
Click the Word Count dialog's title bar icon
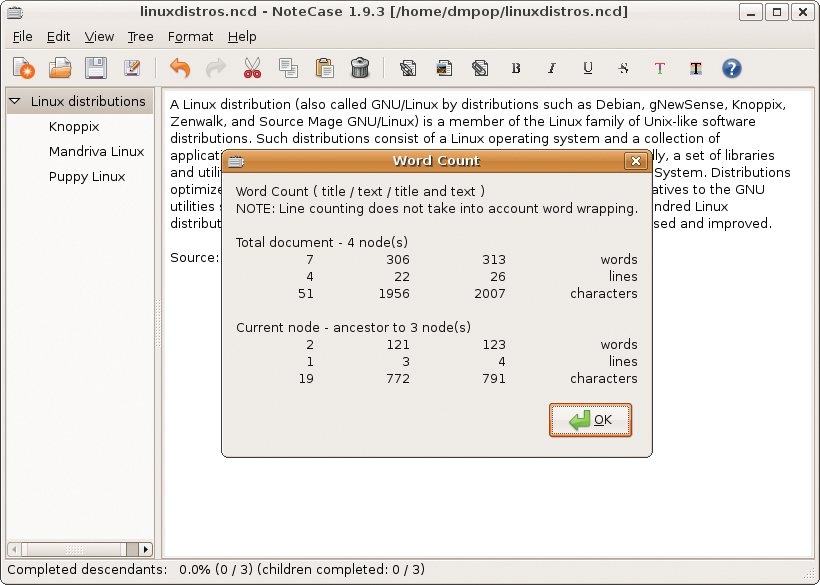tap(236, 161)
